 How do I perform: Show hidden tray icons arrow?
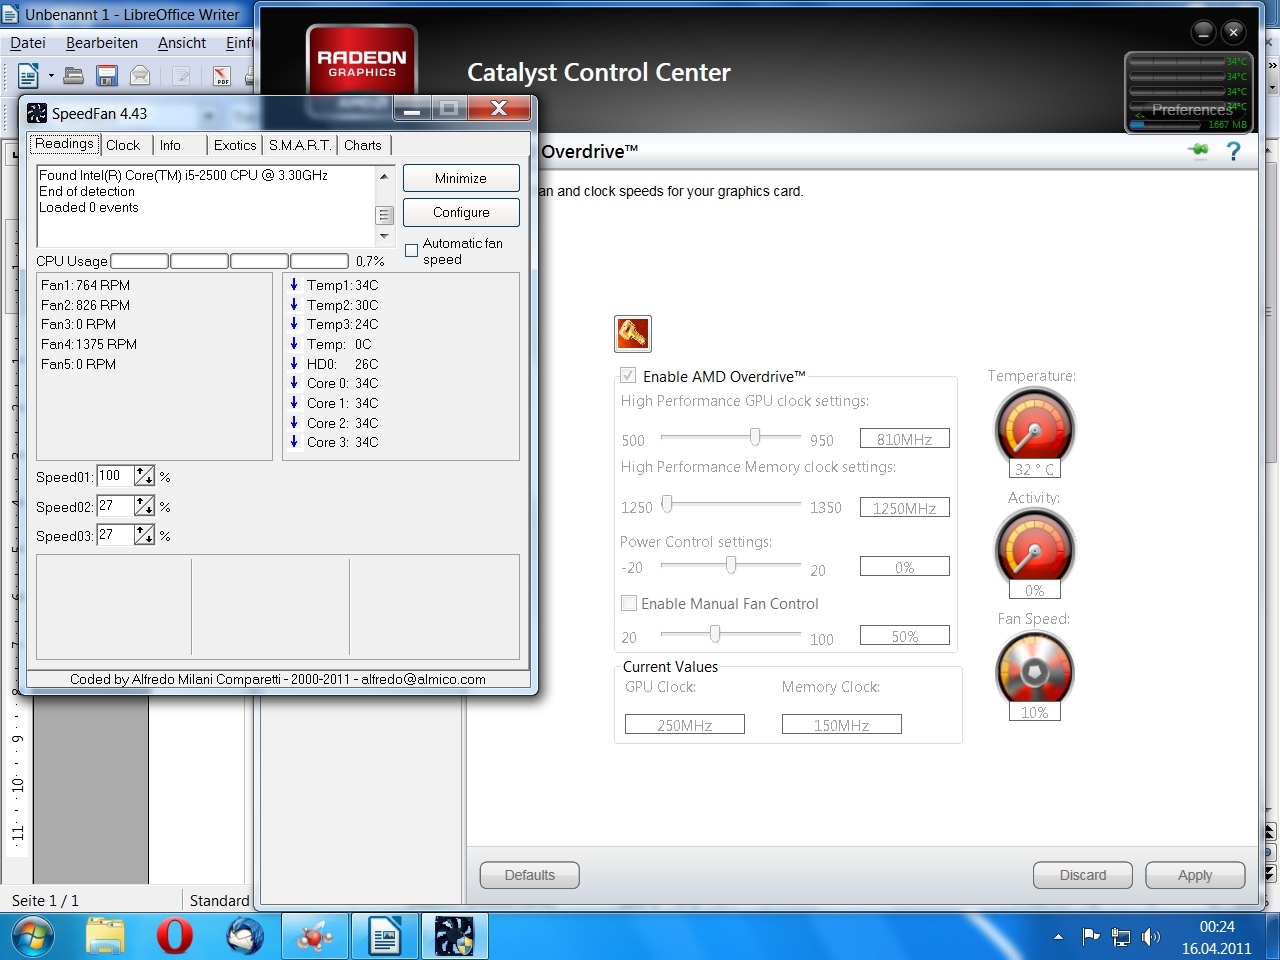pos(1058,937)
